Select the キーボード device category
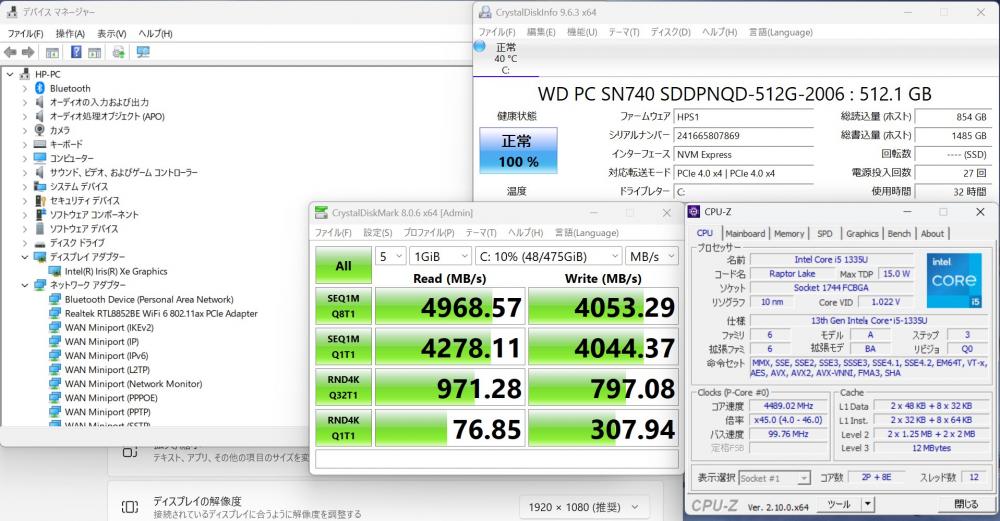 [x=66, y=144]
